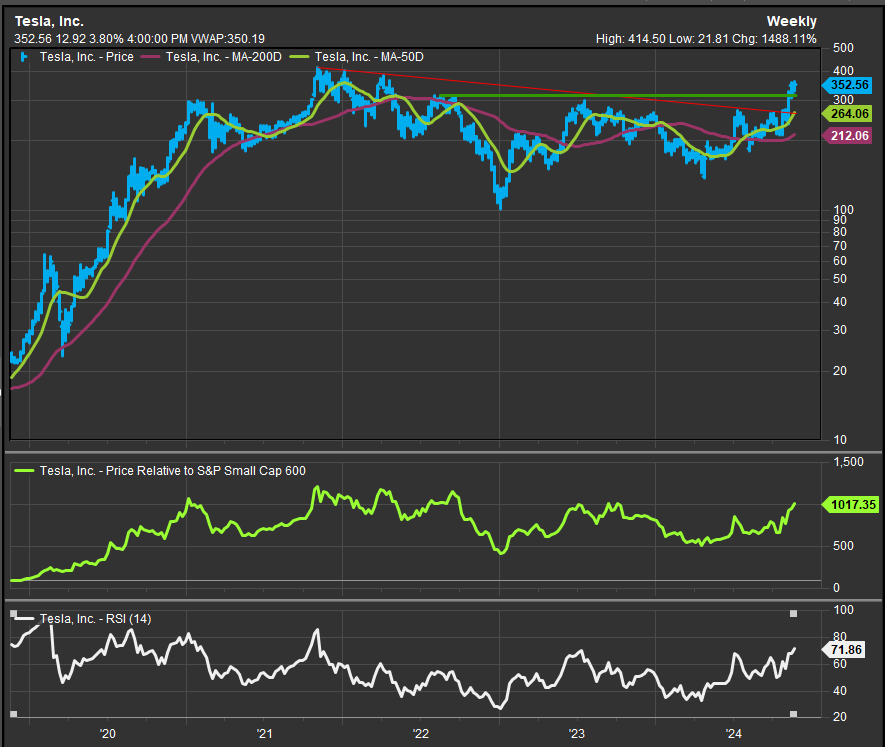Click the 50 label on price axis
Screen dimensions: 885x747
(840, 279)
